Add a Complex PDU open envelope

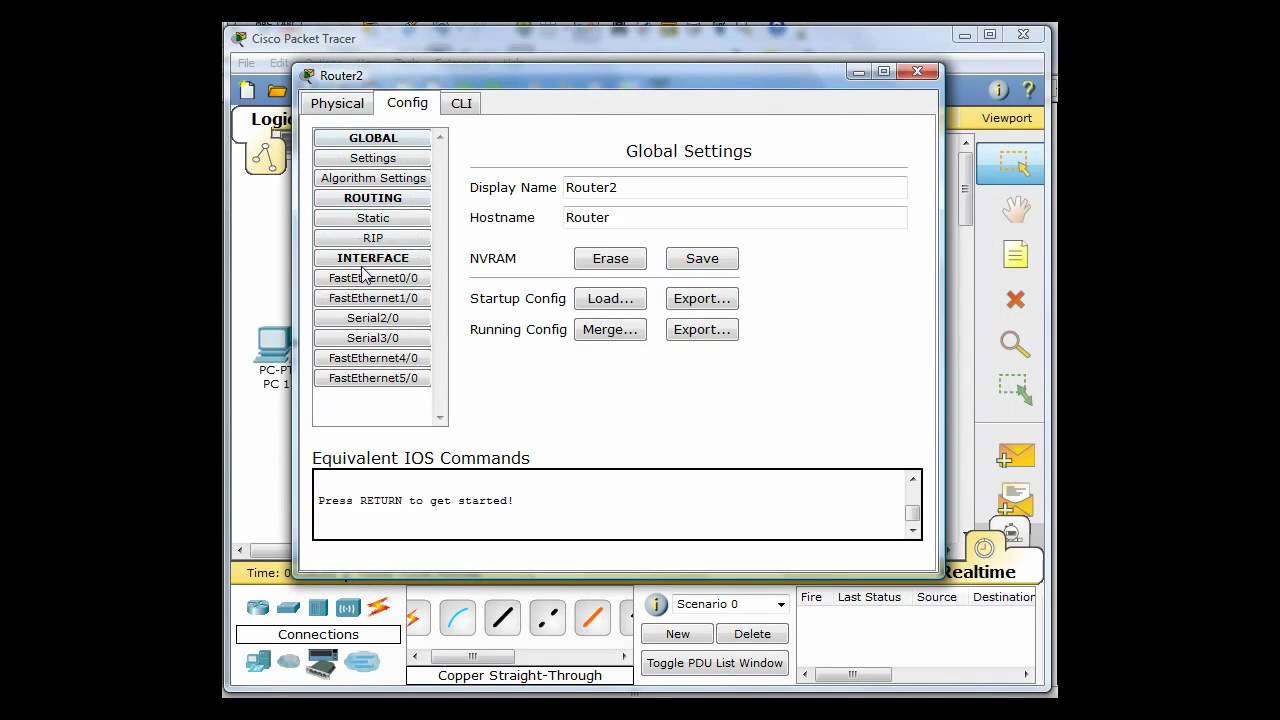click(x=1015, y=499)
